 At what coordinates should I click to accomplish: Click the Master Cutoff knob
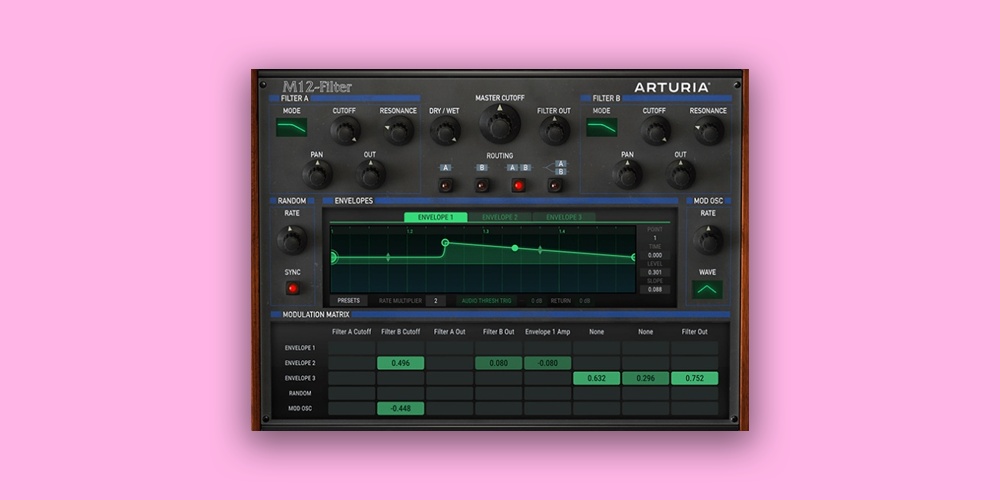pyautogui.click(x=499, y=124)
